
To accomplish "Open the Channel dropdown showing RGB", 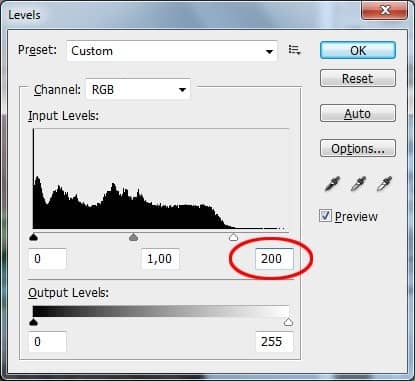I will 138,89.
